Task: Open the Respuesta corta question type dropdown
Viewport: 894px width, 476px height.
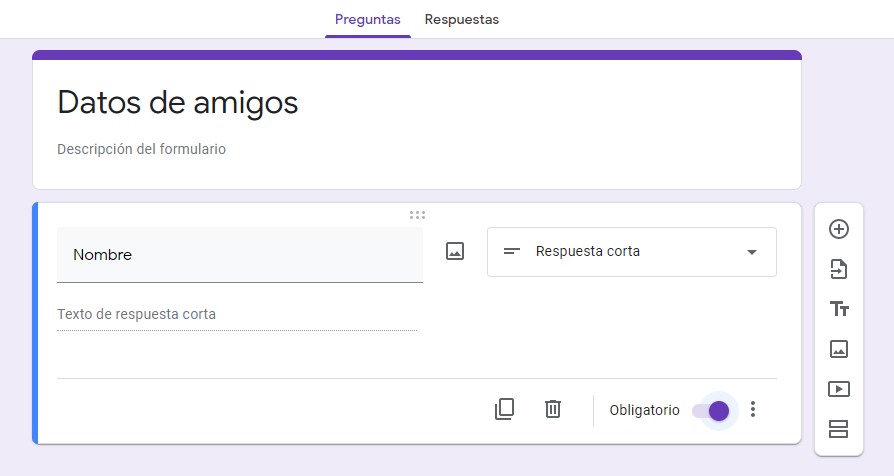Action: tap(631, 252)
